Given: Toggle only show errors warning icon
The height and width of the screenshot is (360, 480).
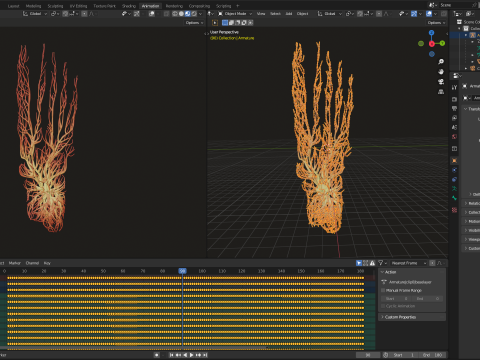Looking at the screenshot, I should pyautogui.click(x=372, y=263).
